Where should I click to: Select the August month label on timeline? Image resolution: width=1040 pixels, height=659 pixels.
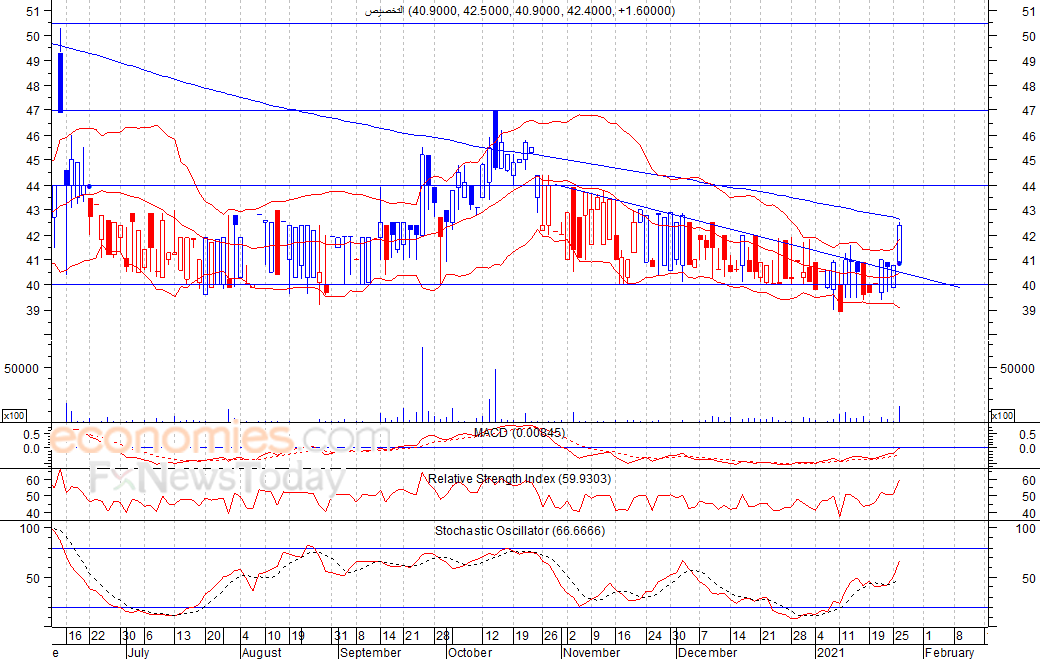[x=261, y=652]
